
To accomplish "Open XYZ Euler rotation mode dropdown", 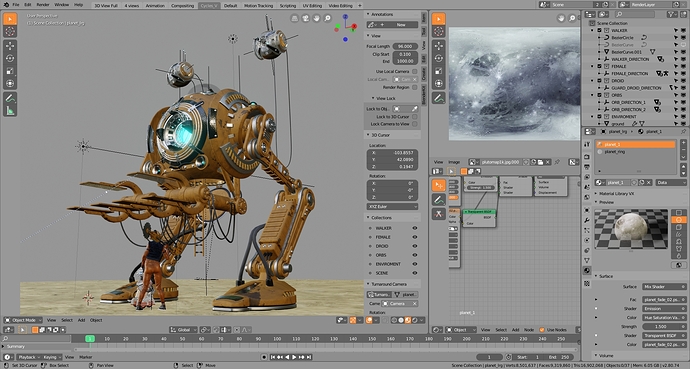I will point(392,206).
